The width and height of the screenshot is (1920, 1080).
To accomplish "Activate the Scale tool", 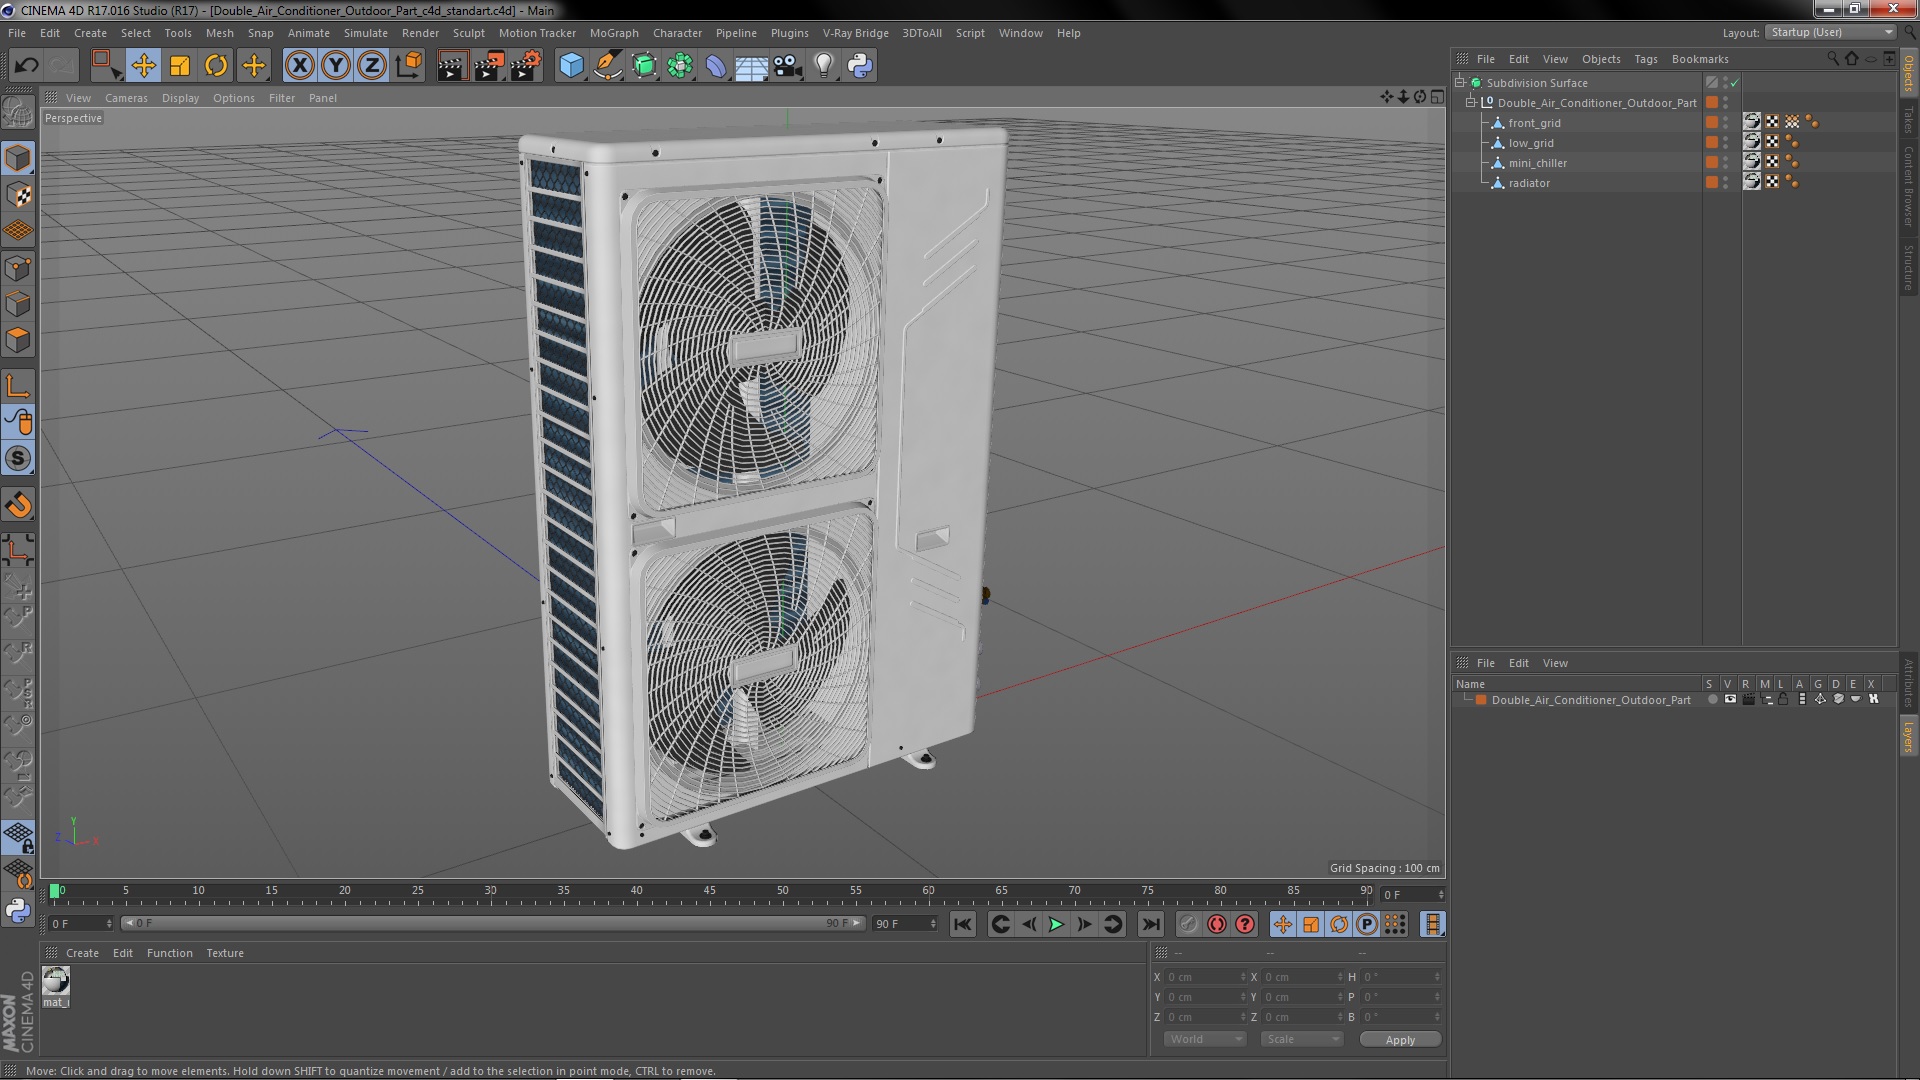I will click(180, 66).
